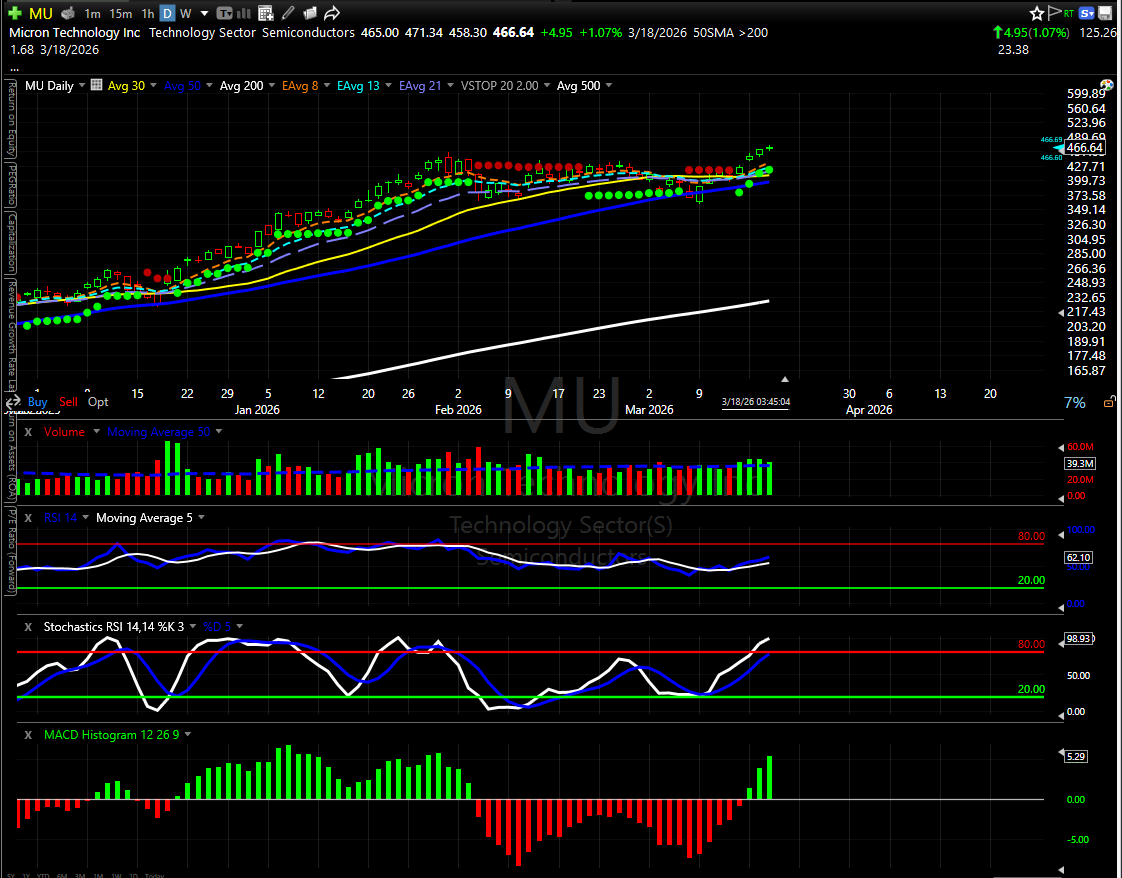This screenshot has width=1122, height=878.
Task: Open the chart template tray icon
Action: (x=68, y=13)
